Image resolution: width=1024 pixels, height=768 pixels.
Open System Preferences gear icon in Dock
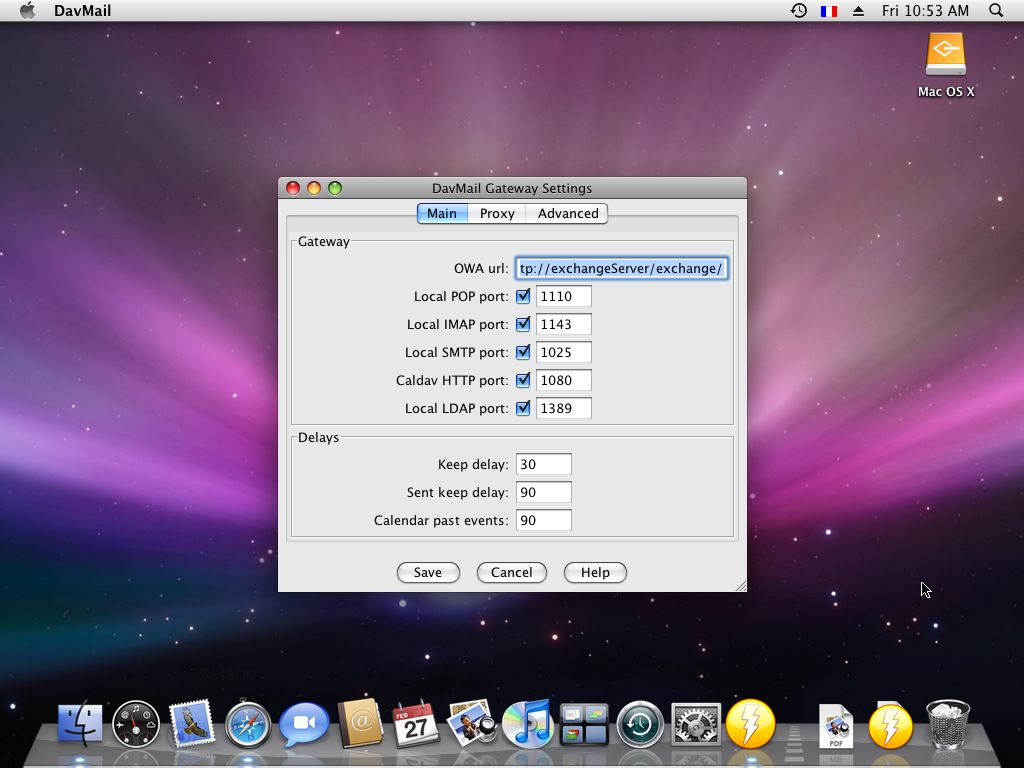(696, 723)
